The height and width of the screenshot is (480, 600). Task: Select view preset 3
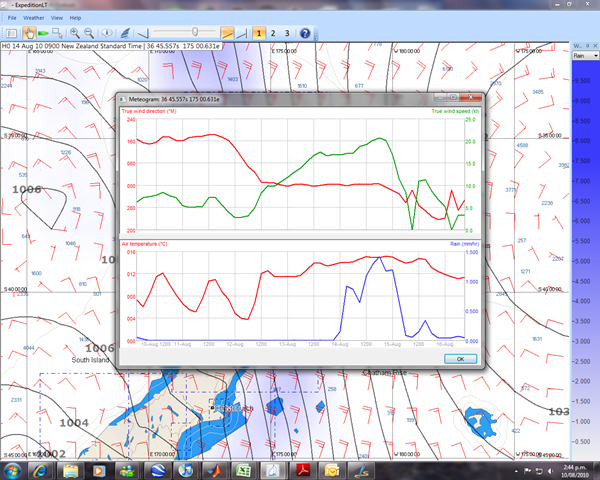point(287,33)
